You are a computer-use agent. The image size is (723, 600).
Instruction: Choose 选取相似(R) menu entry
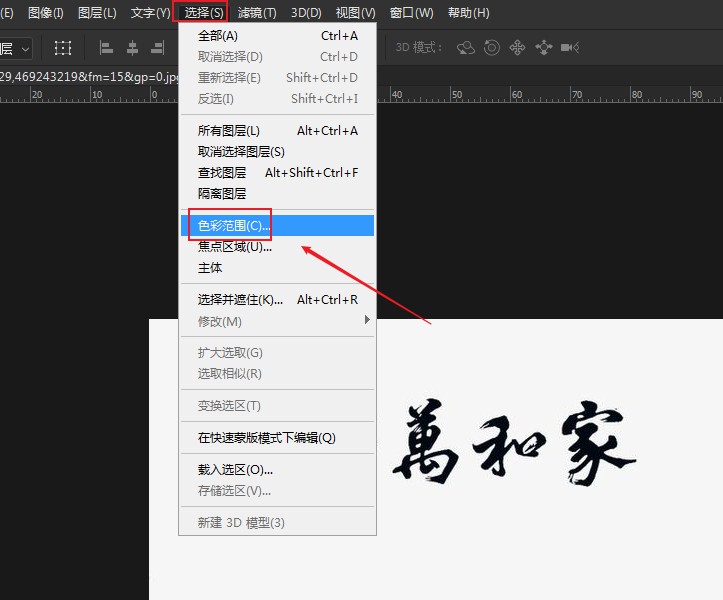click(278, 374)
